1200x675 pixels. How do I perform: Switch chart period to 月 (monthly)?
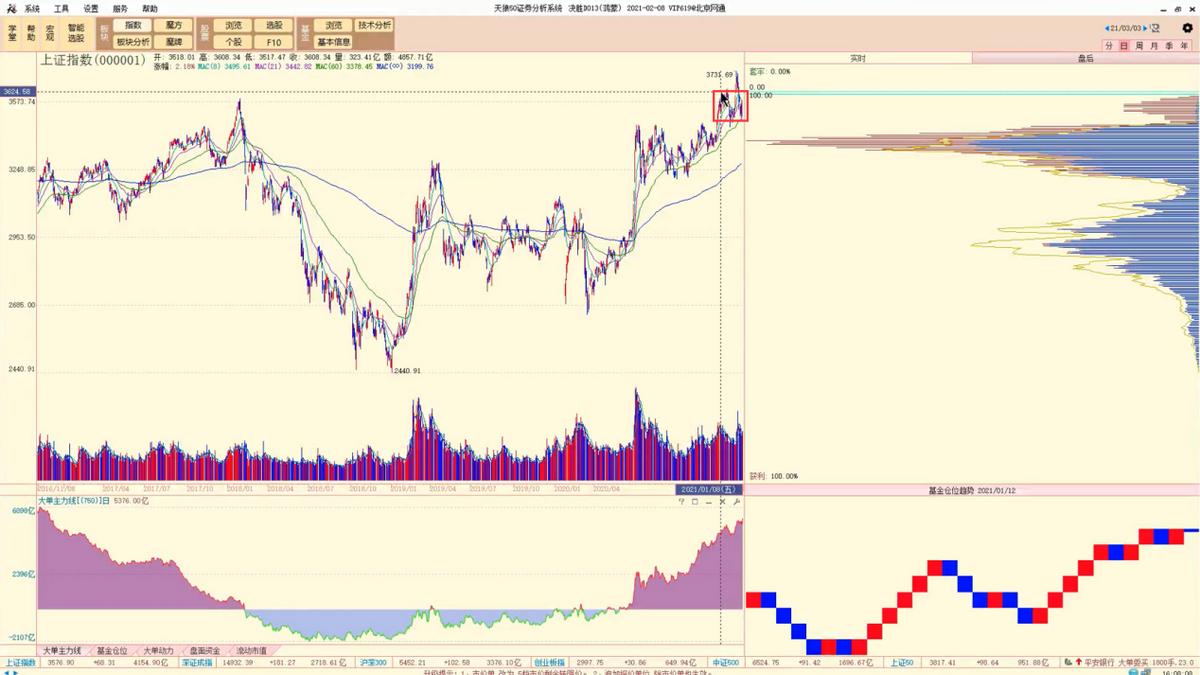(1154, 46)
